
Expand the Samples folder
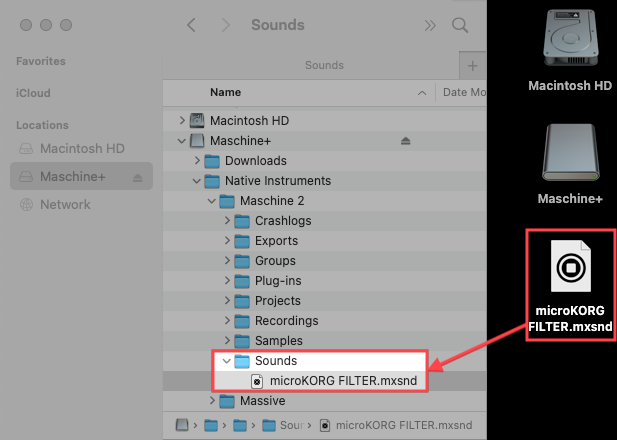pos(227,340)
